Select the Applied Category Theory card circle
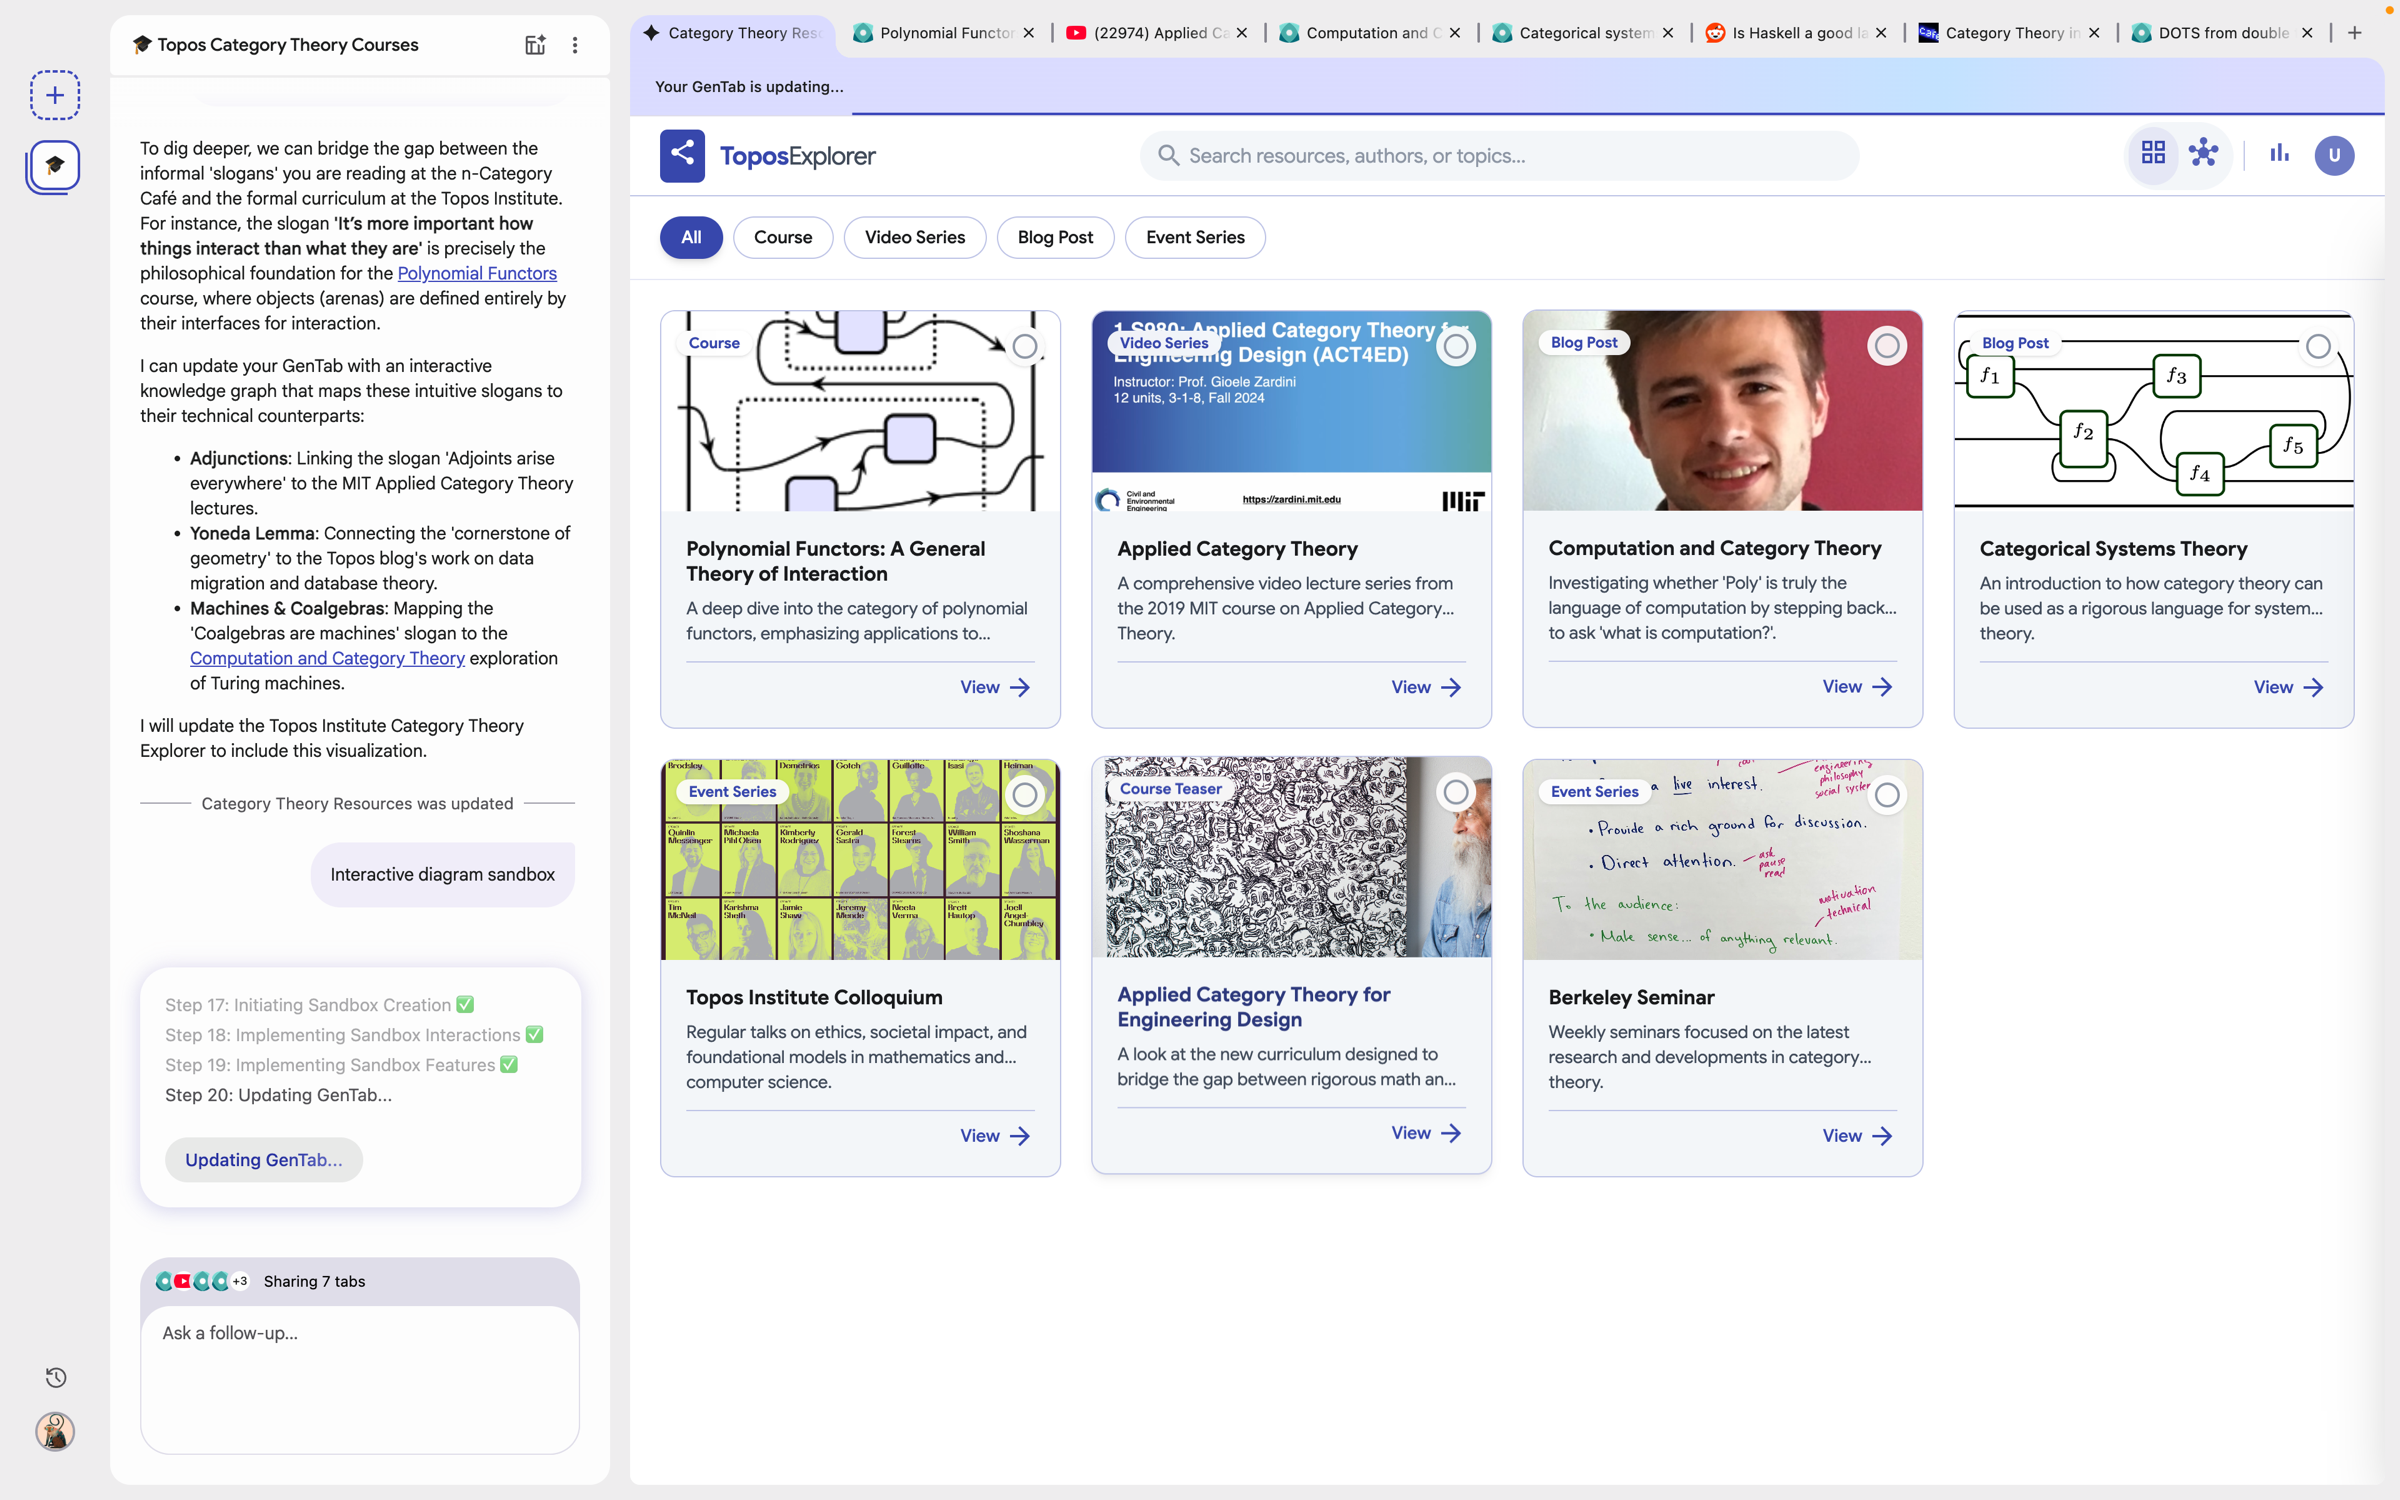Screen dimensions: 2400x1500 tap(1455, 347)
